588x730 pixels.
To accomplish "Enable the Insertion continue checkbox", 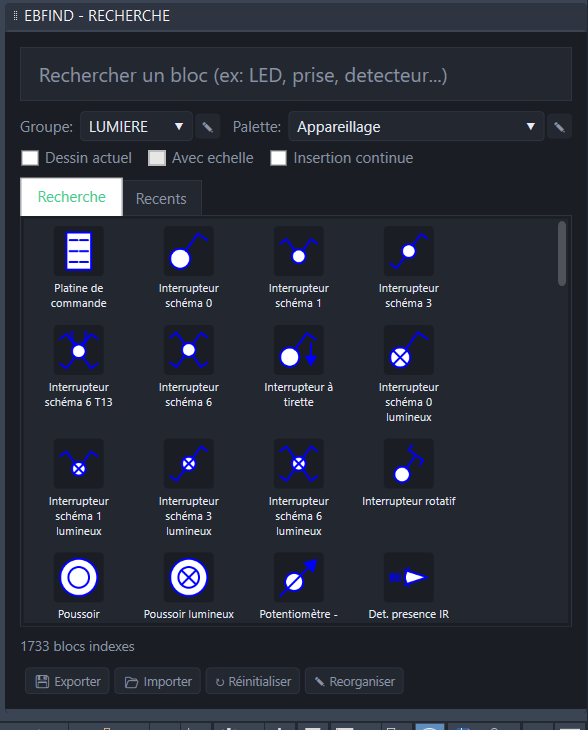I will tap(278, 158).
